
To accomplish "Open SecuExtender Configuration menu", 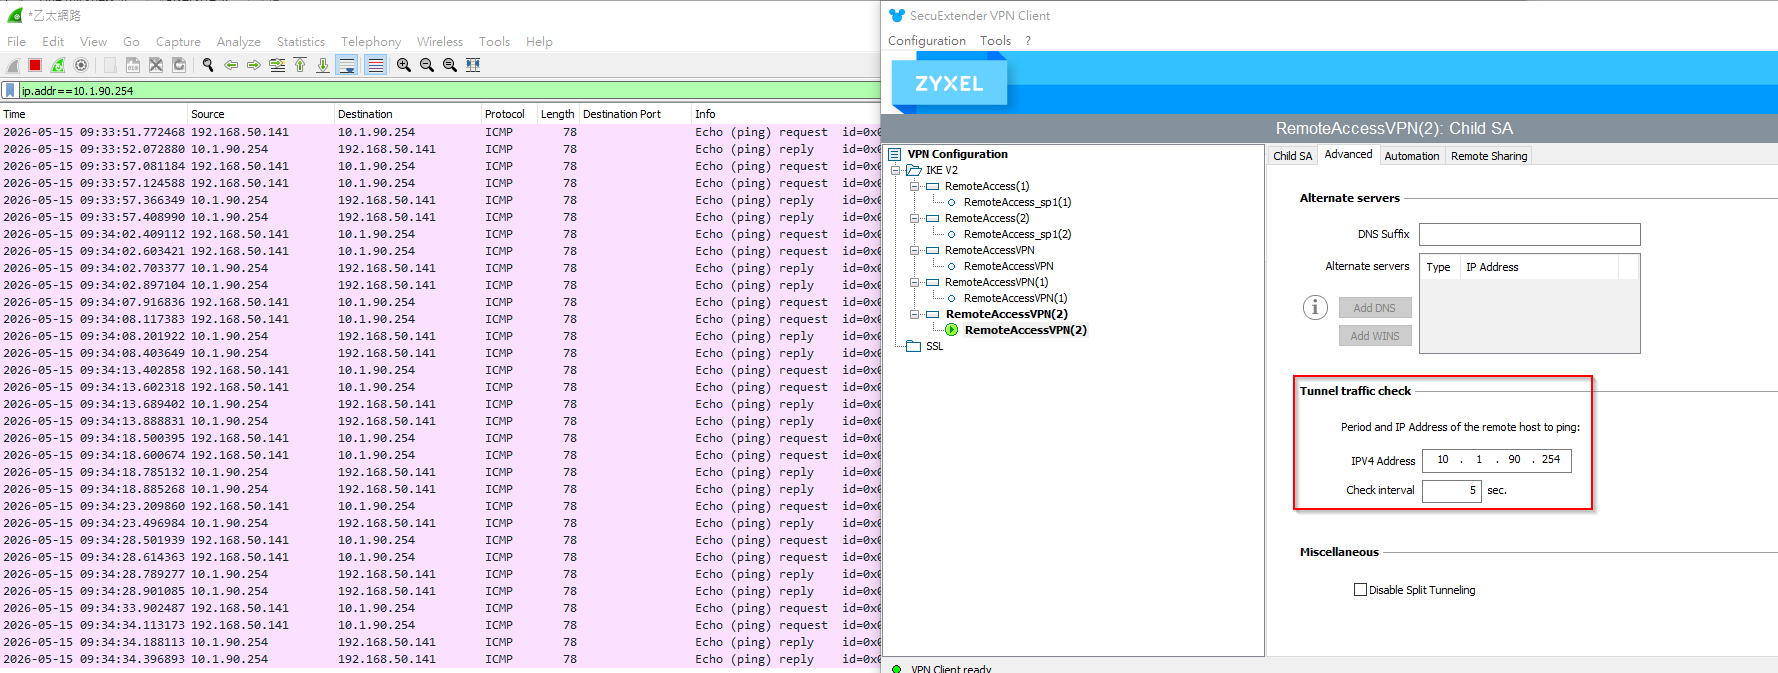I will pyautogui.click(x=927, y=41).
